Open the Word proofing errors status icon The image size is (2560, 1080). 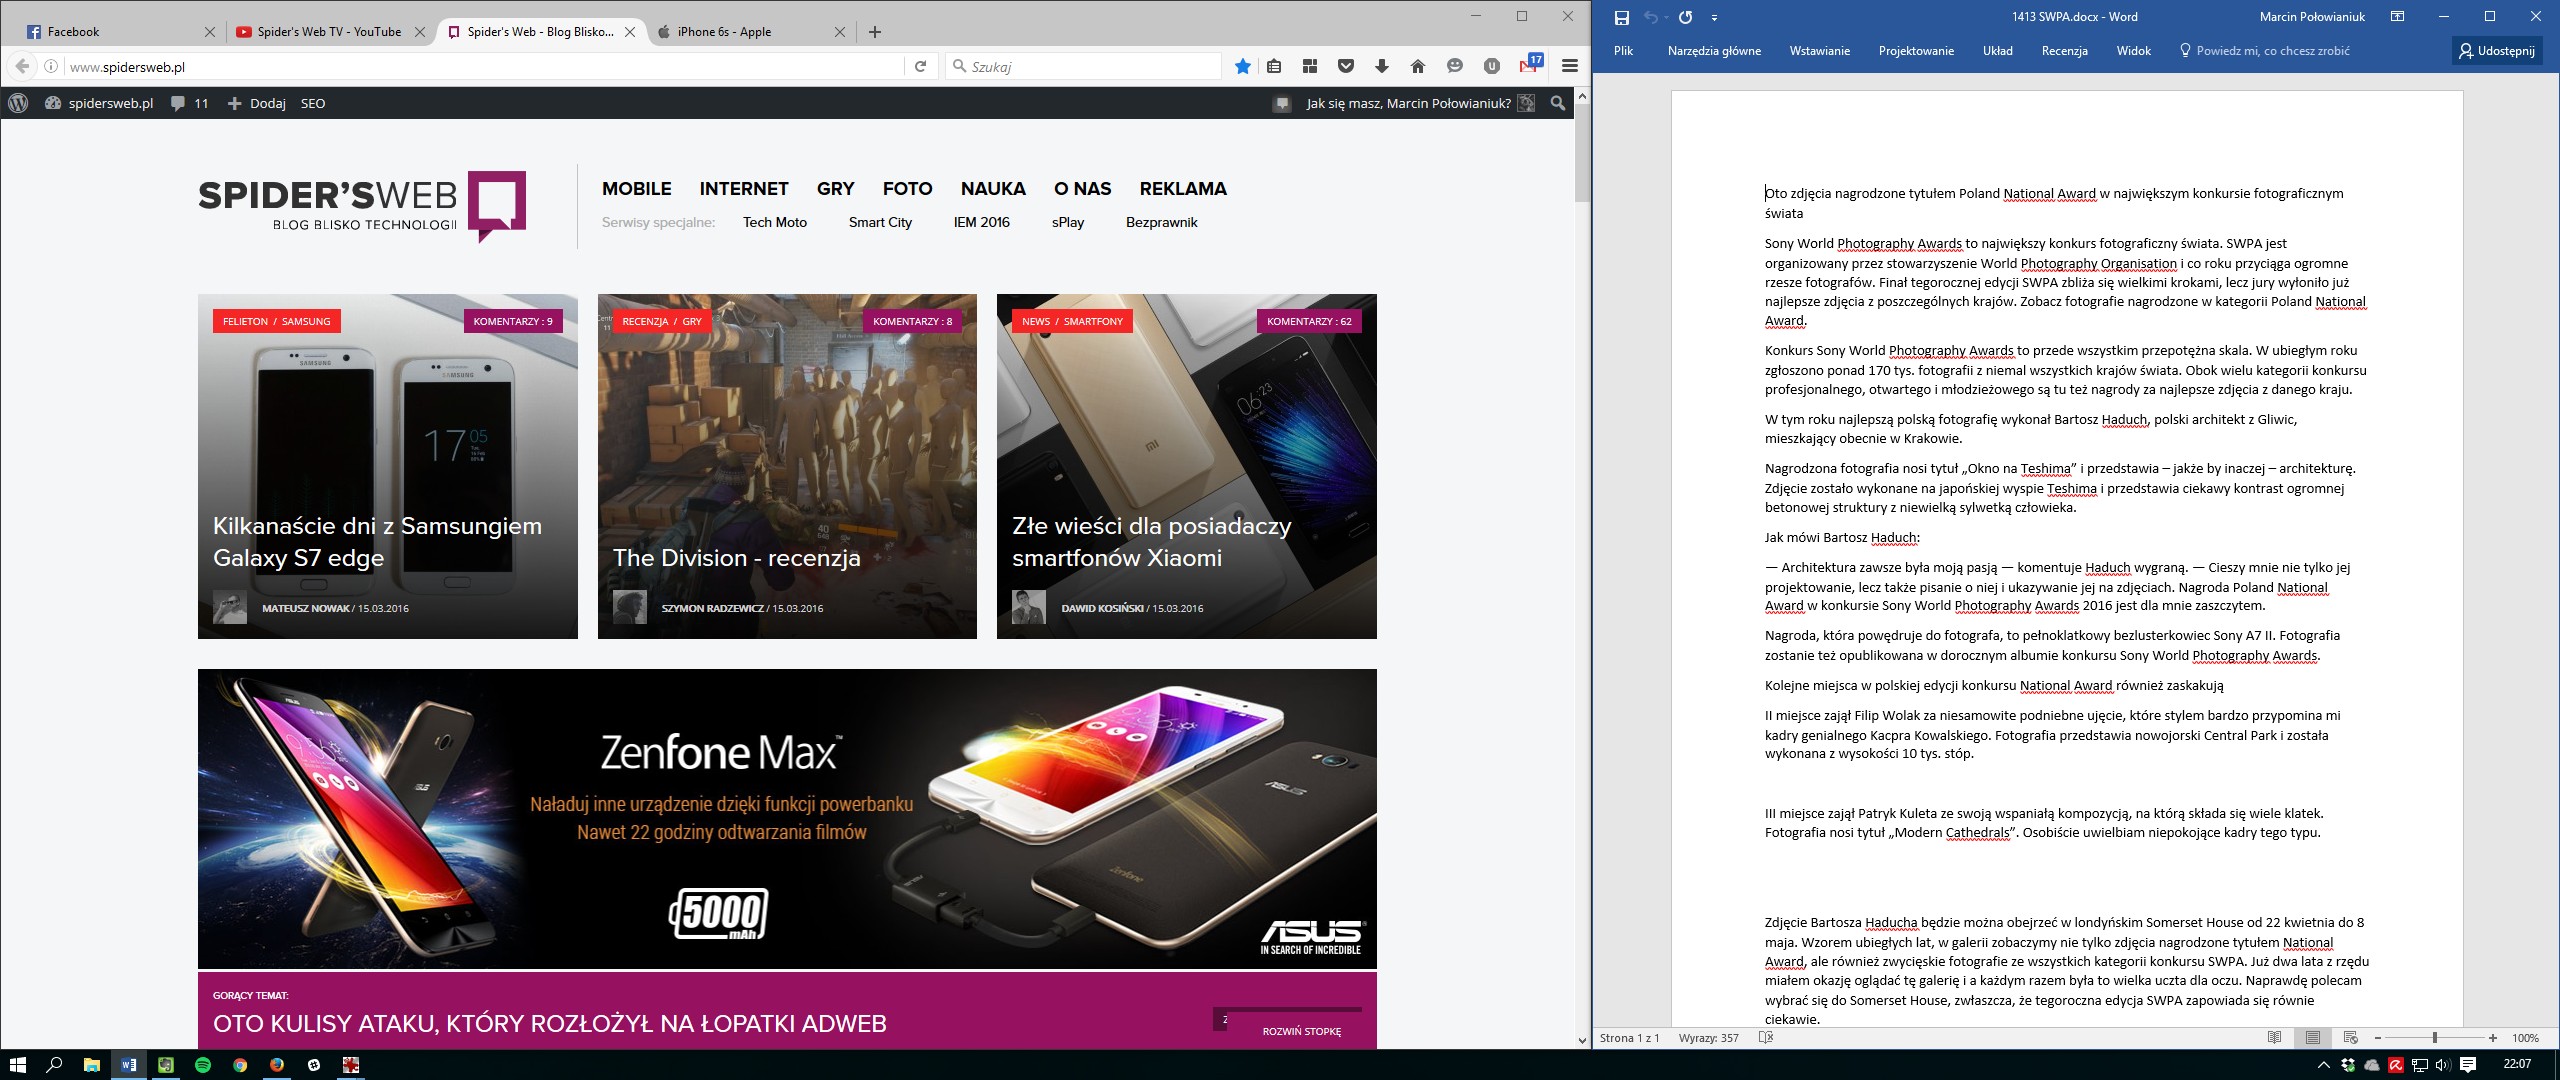coord(1766,1037)
